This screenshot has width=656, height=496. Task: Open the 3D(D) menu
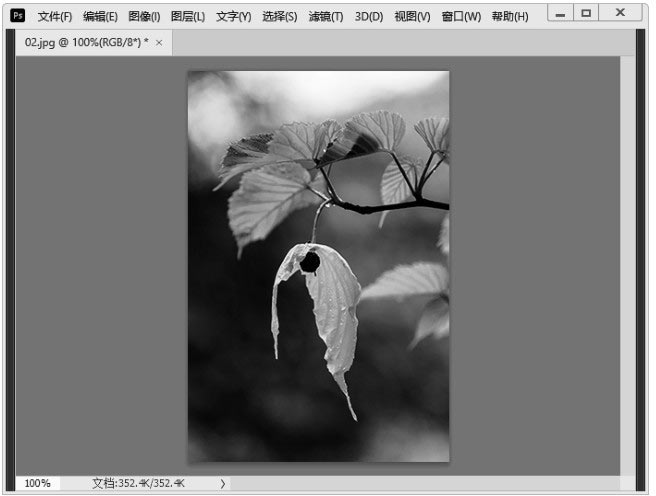coord(369,17)
